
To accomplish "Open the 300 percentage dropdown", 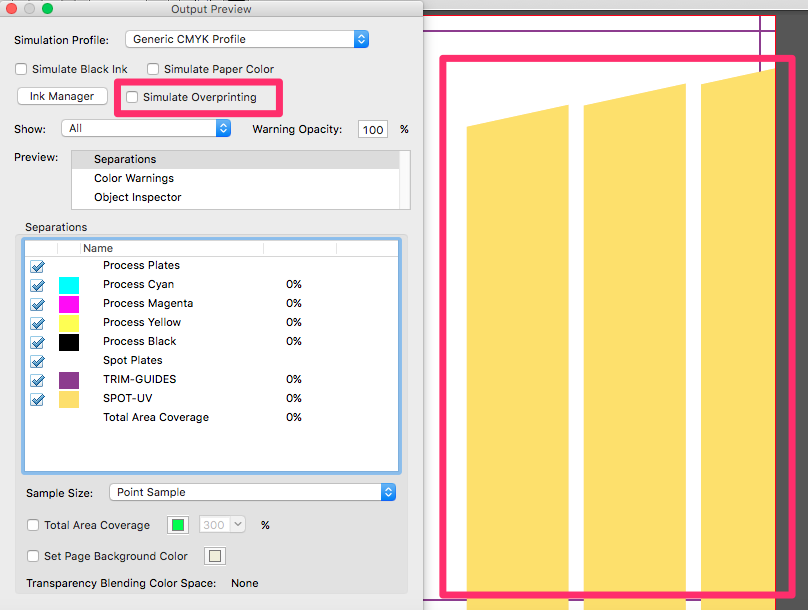I will [222, 524].
